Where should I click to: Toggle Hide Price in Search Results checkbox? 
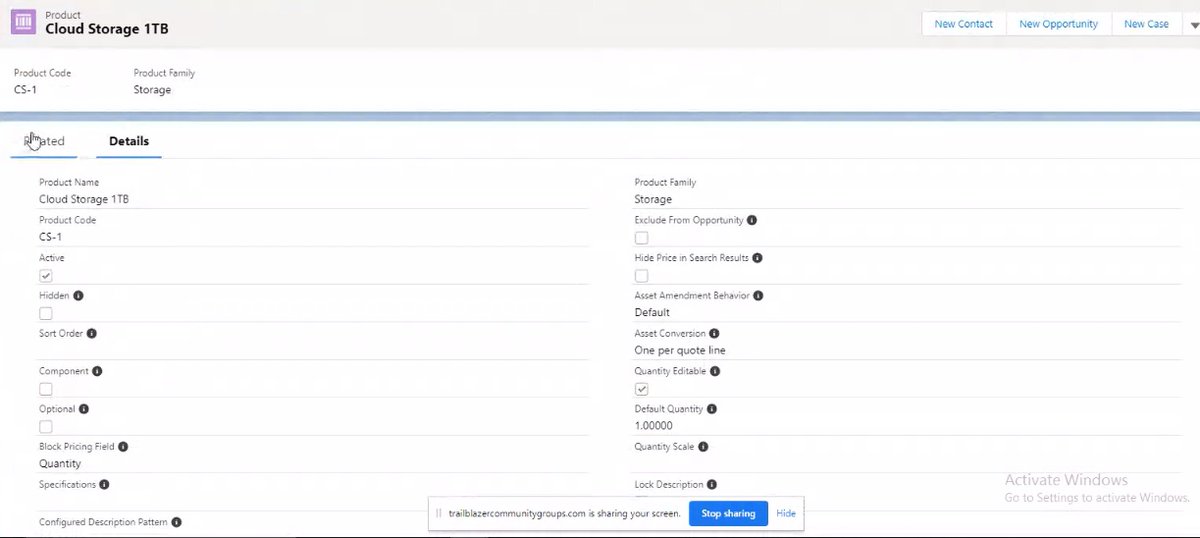click(642, 276)
